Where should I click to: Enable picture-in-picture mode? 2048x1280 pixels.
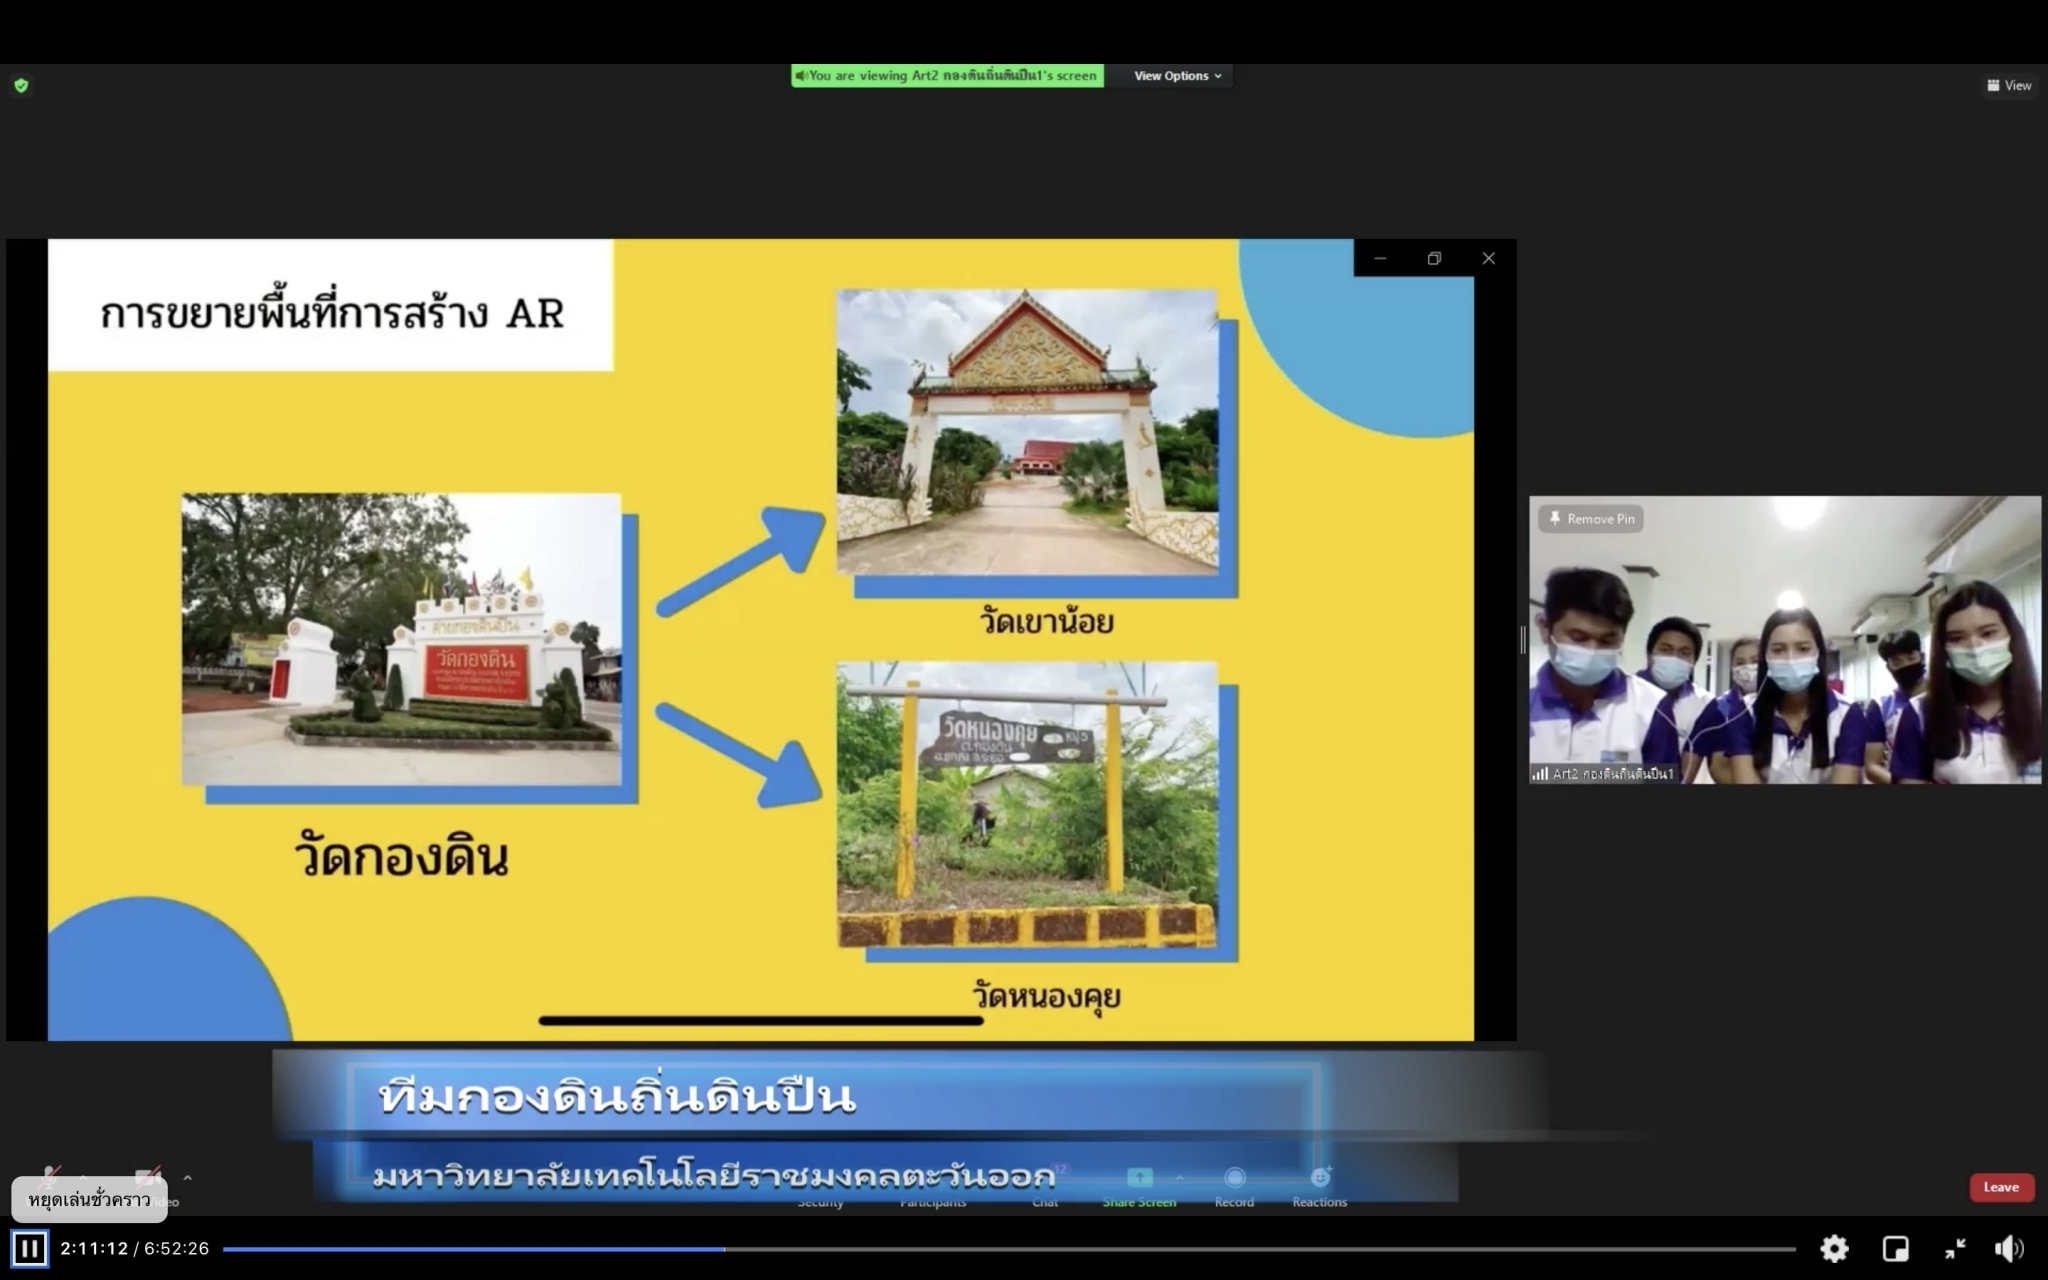coord(1895,1248)
